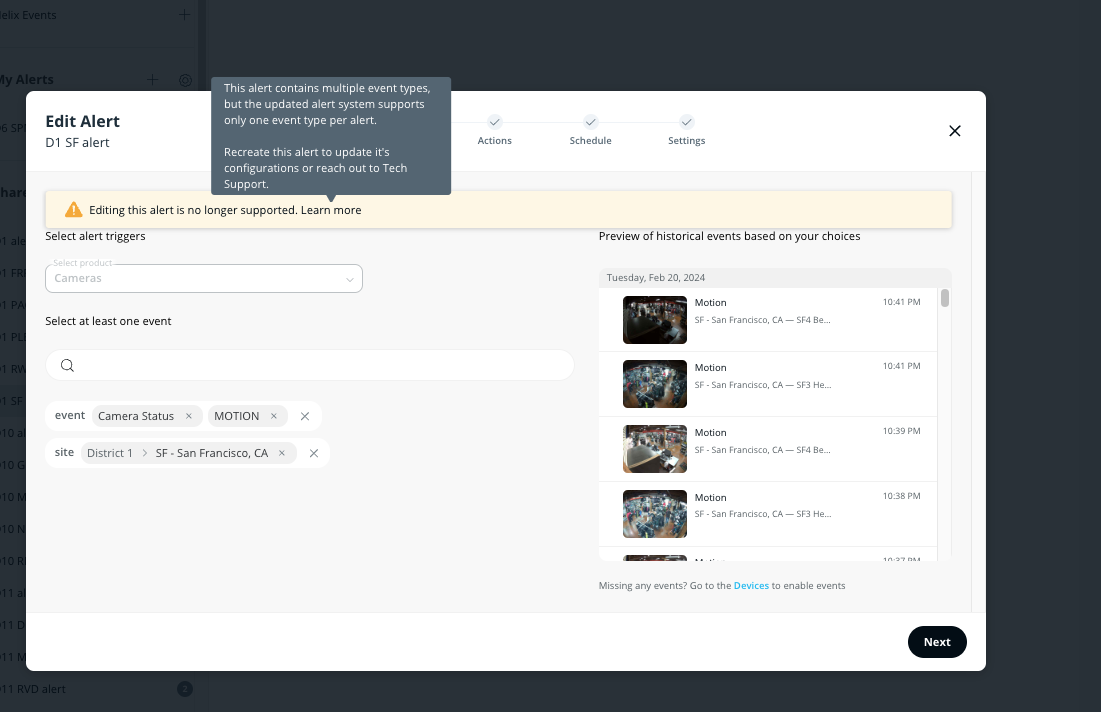Viewport: 1101px width, 712px height.
Task: Click the Learn more link
Action: point(331,210)
